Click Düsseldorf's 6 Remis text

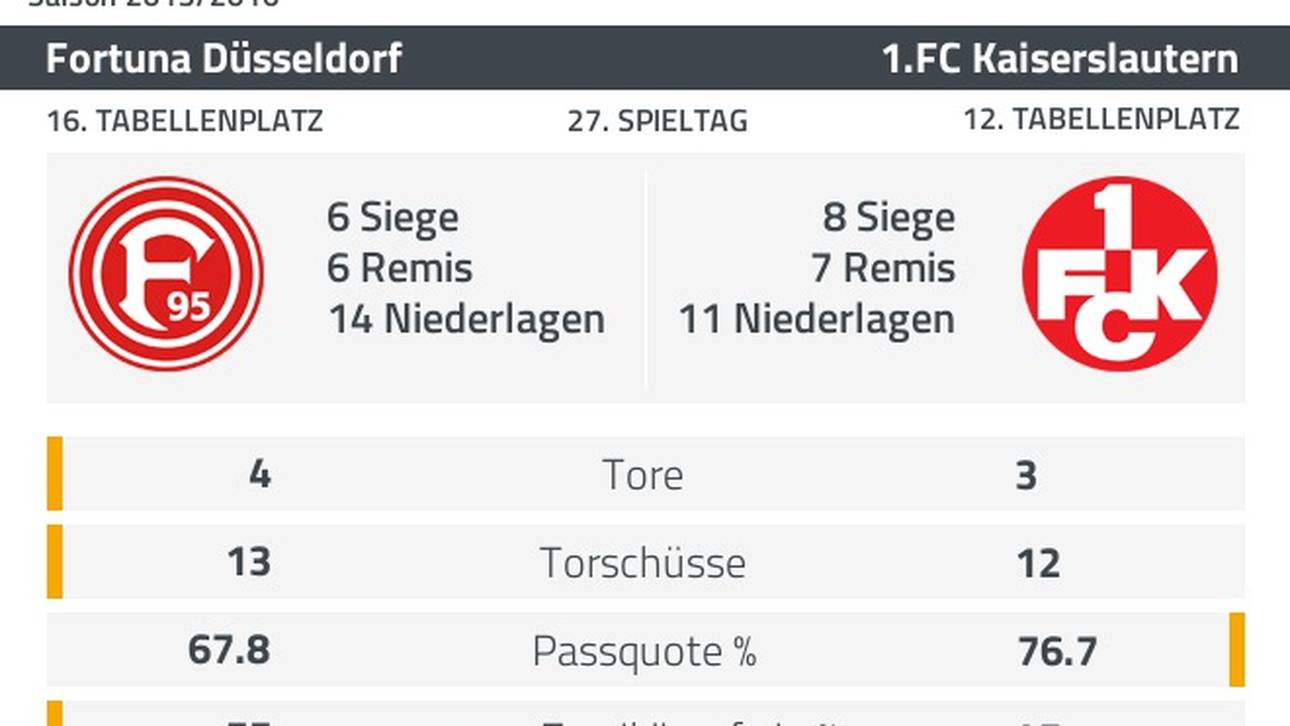pyautogui.click(x=400, y=269)
